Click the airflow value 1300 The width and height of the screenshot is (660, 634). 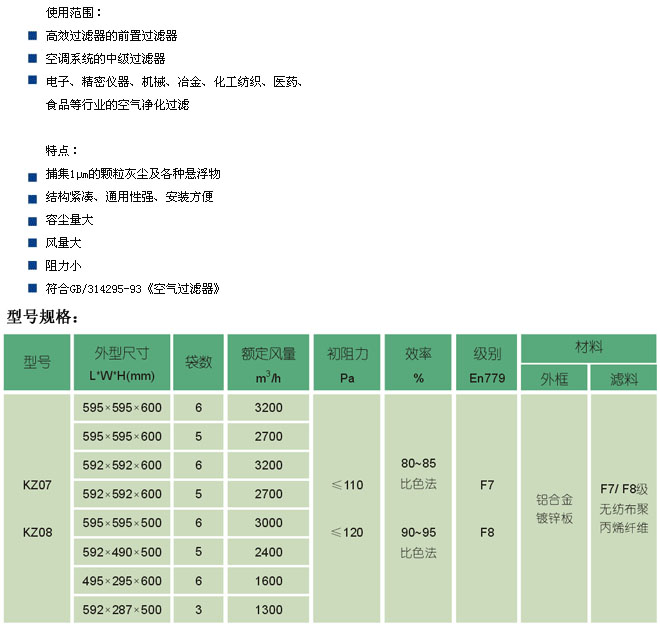pyautogui.click(x=269, y=610)
